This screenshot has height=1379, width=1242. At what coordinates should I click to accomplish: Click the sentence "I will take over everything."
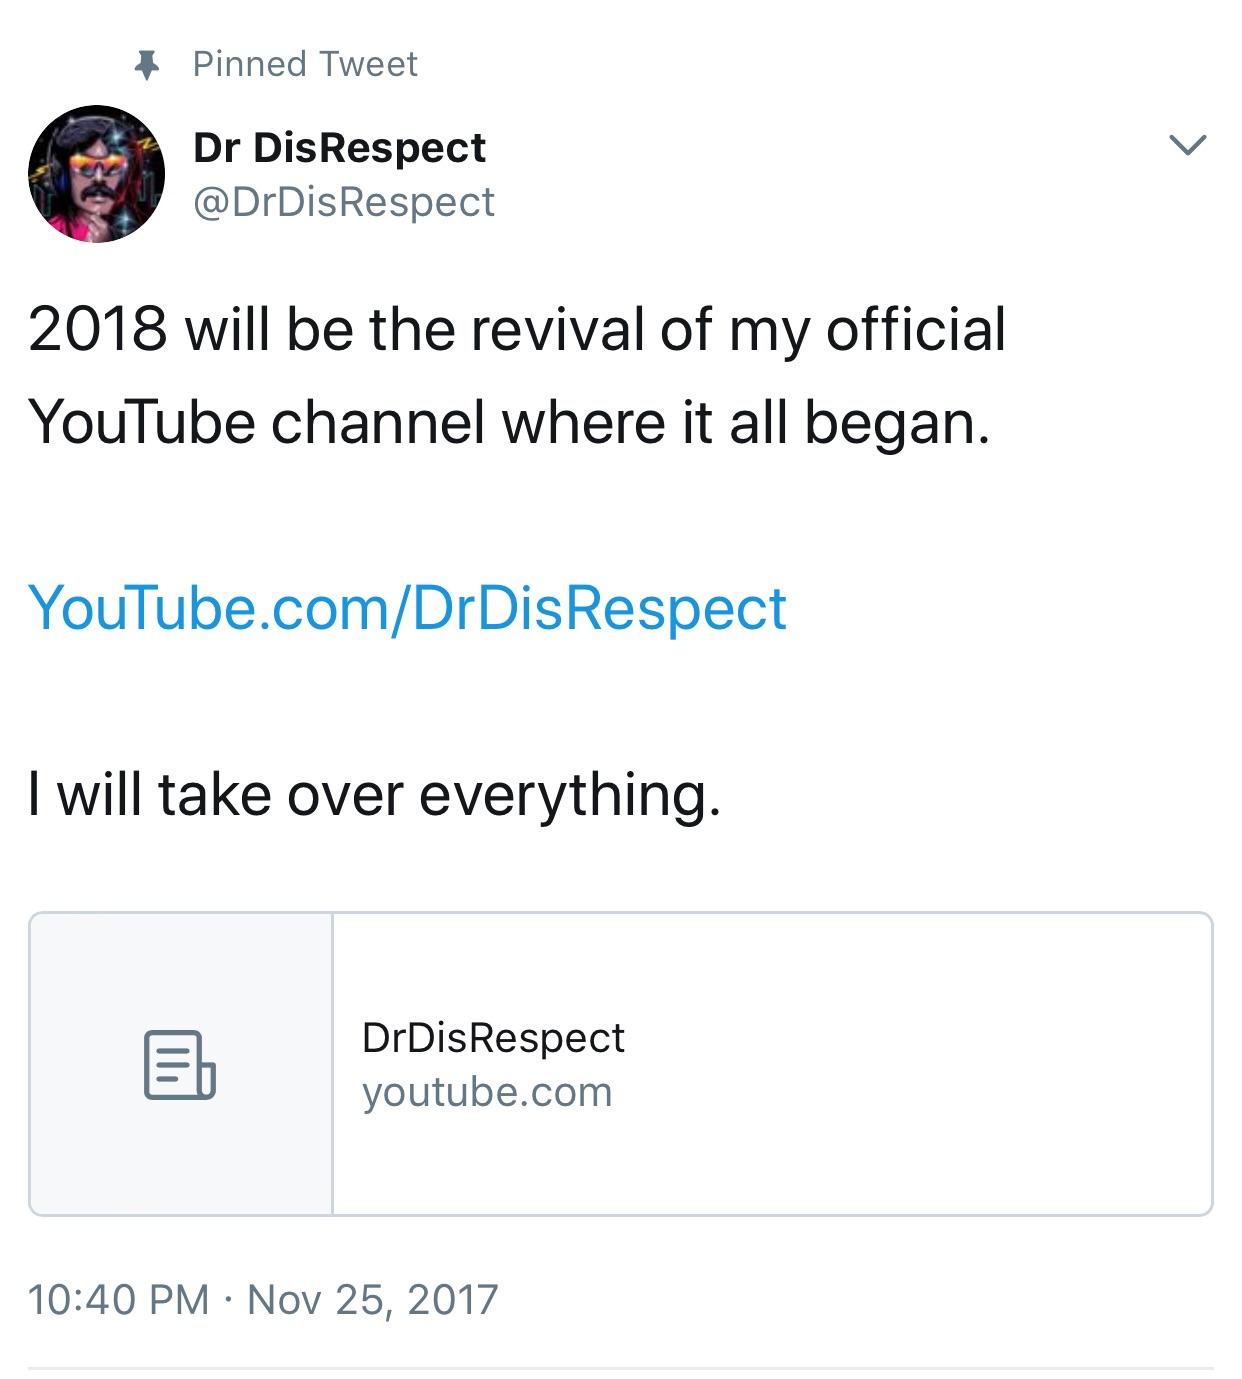374,796
